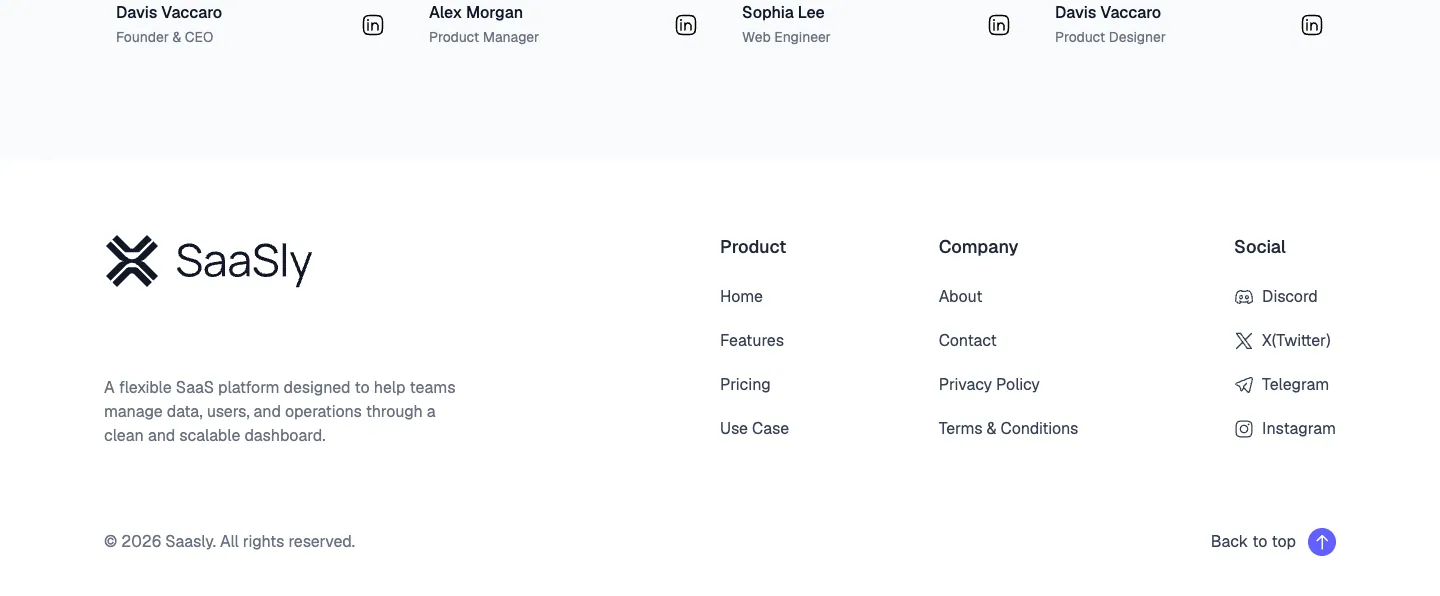
Task: Open Alex Morgan's LinkedIn icon
Action: pyautogui.click(x=686, y=25)
